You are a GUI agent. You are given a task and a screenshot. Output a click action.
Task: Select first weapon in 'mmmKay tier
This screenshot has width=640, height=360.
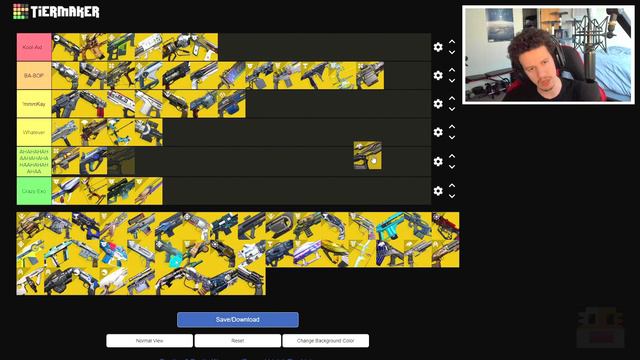(65, 104)
